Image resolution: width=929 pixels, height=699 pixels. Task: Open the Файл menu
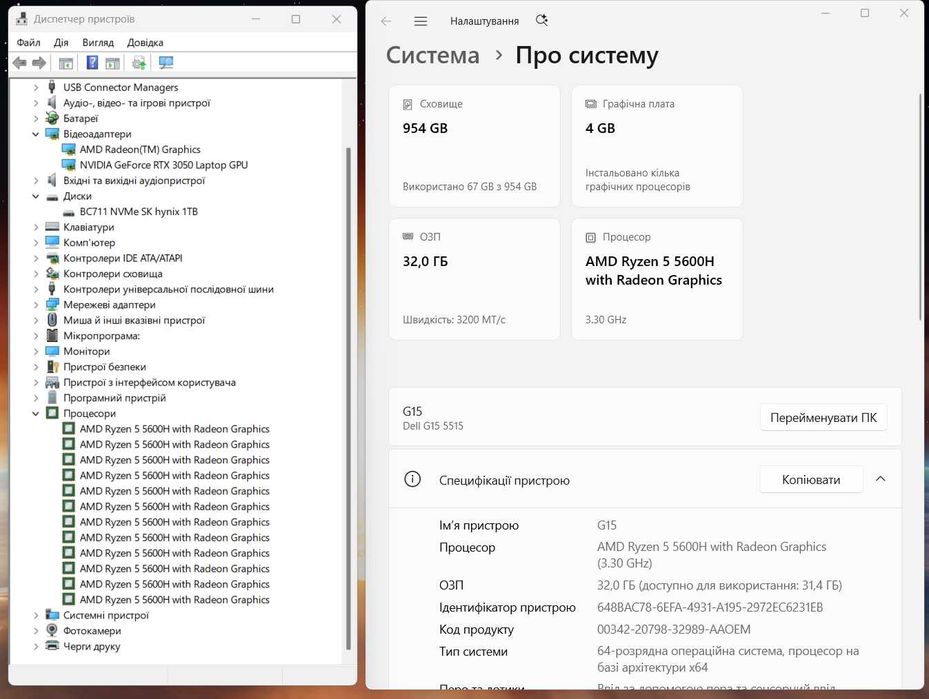point(28,43)
